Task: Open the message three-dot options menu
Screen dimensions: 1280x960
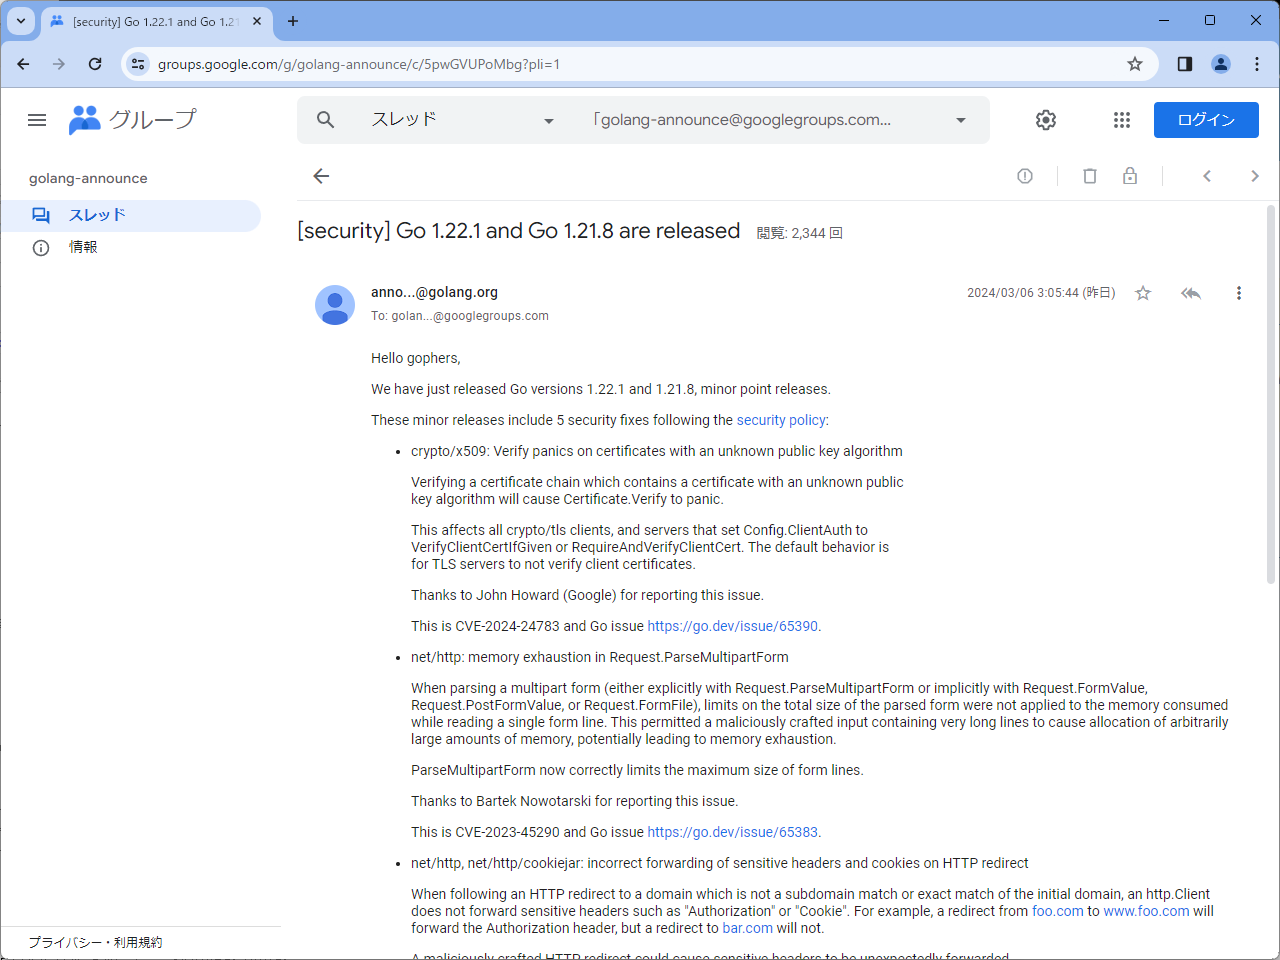Action: tap(1239, 292)
